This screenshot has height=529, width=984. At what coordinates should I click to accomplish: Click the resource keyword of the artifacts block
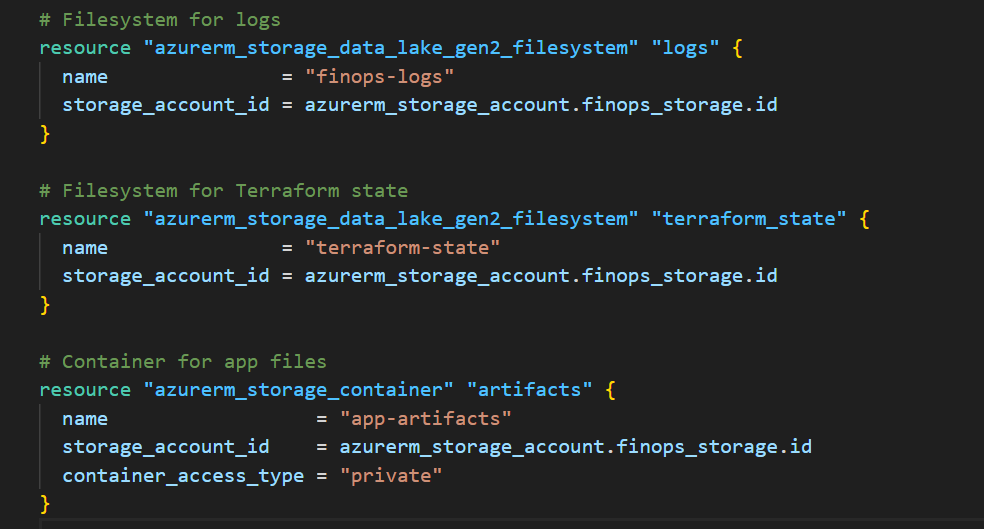tap(85, 390)
